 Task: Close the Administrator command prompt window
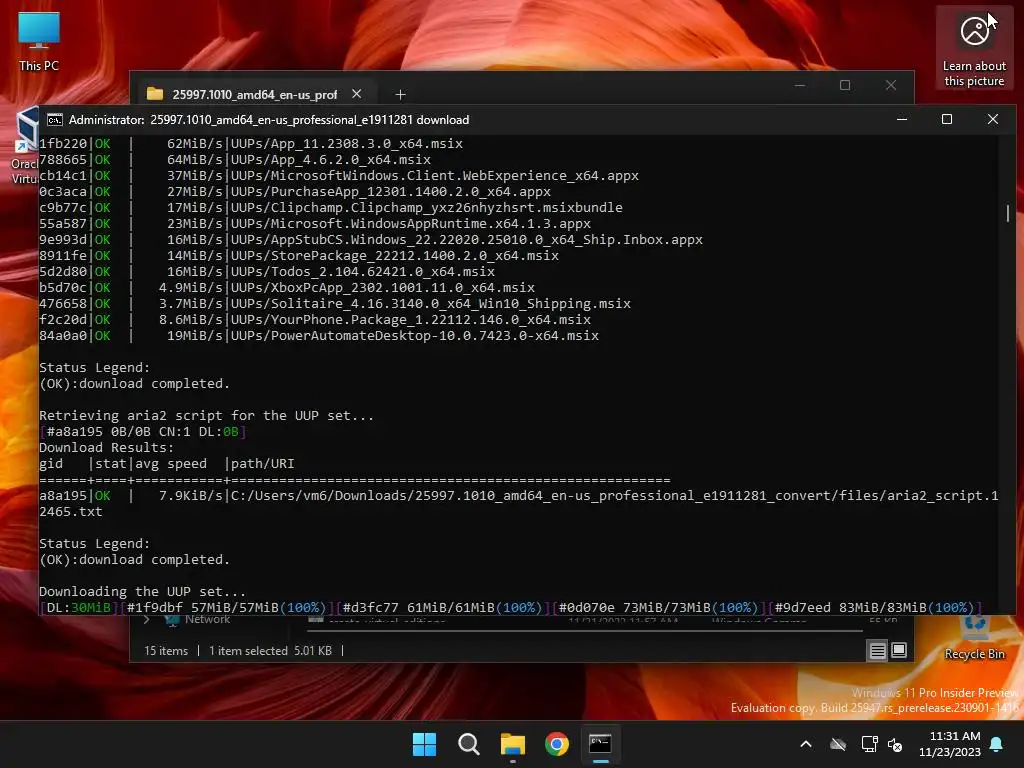(993, 120)
